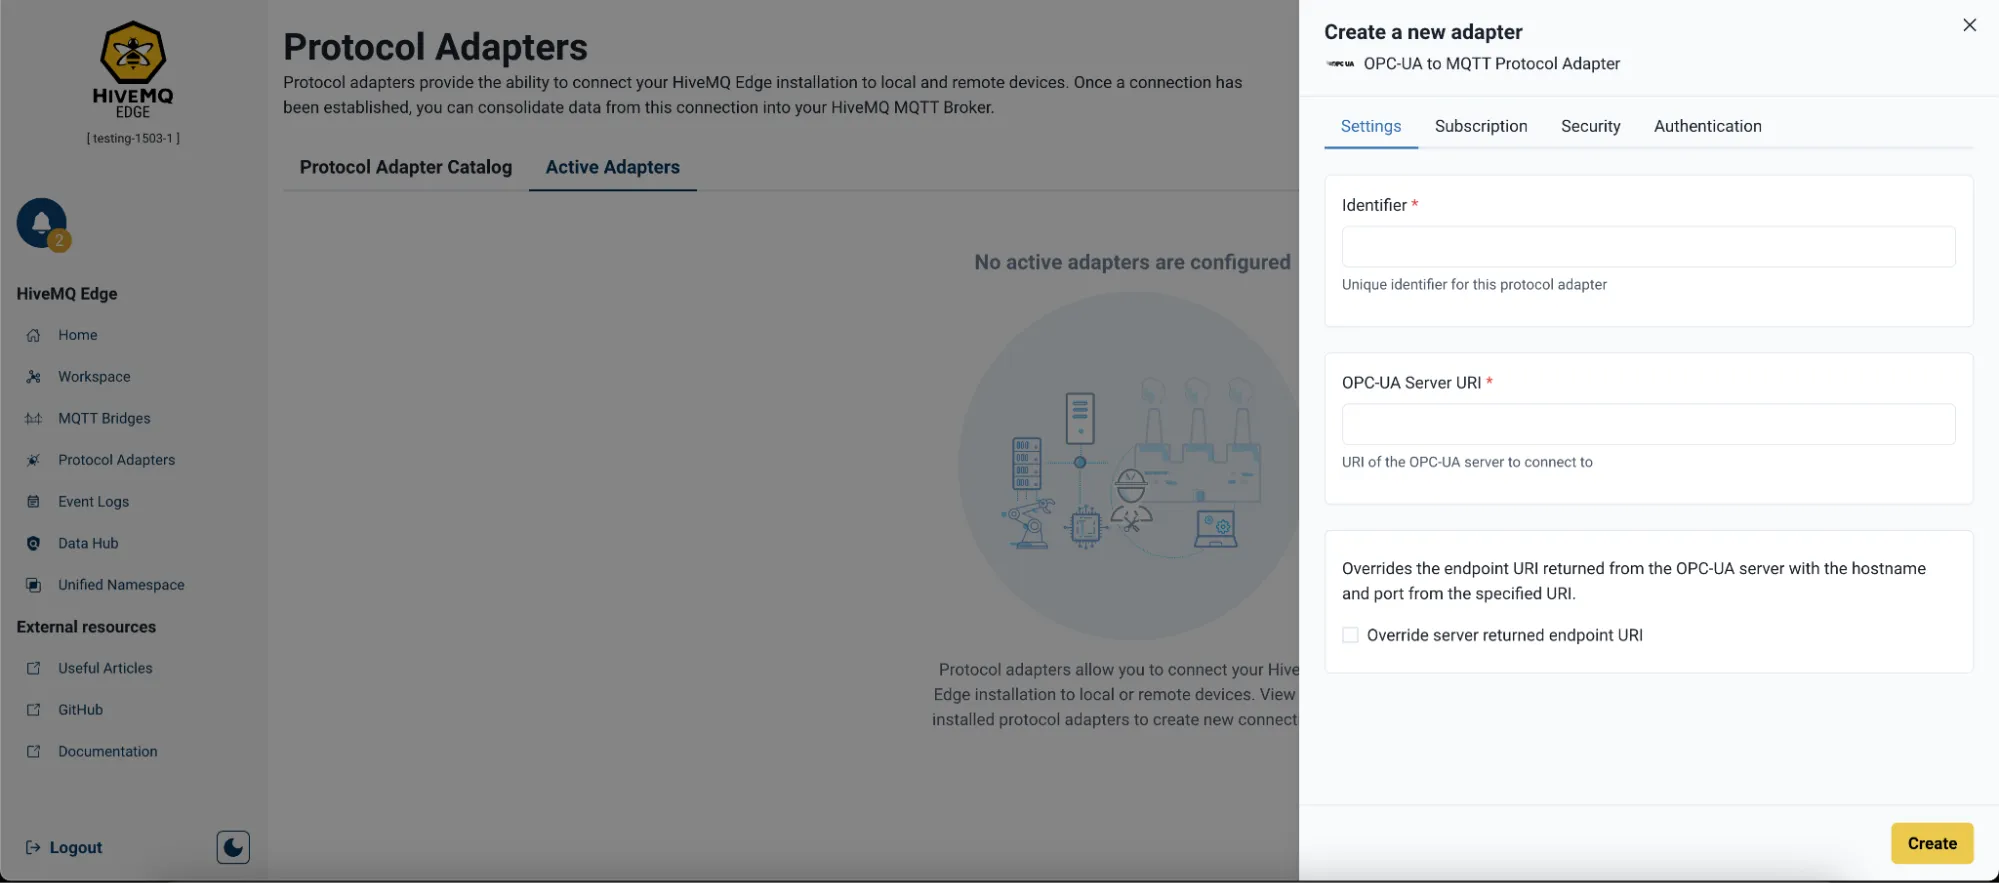The width and height of the screenshot is (1999, 884).
Task: Enable Override server returned endpoint URI
Action: pos(1350,635)
